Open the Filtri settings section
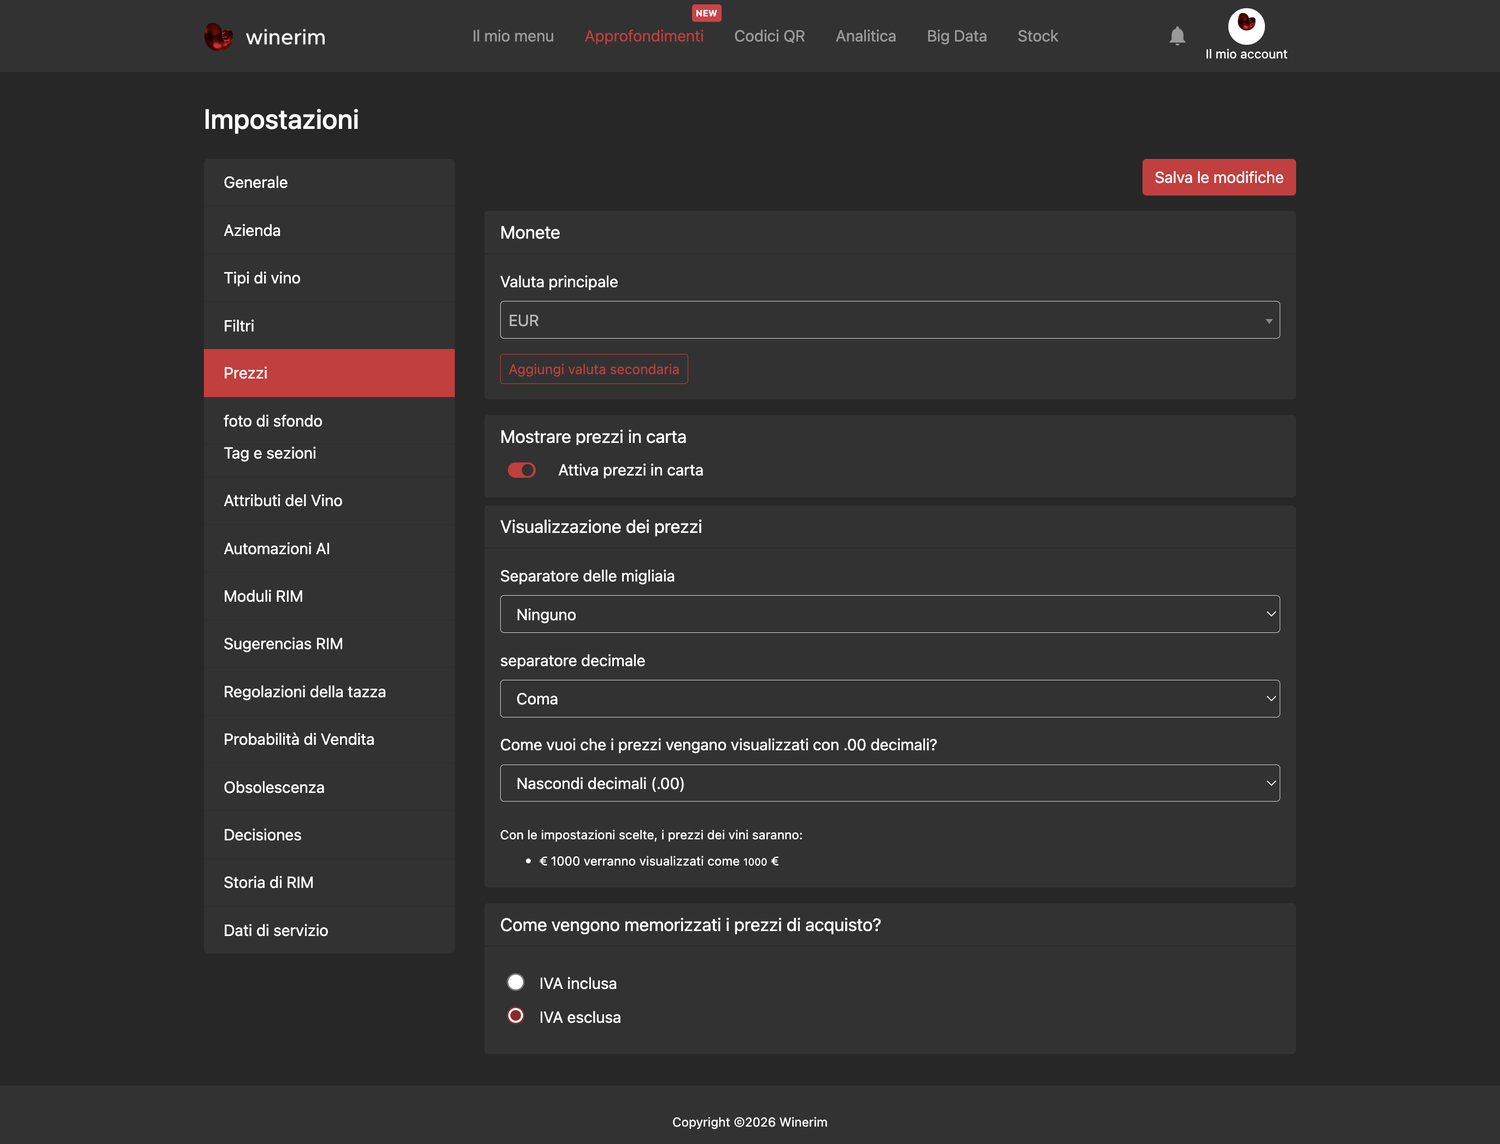This screenshot has width=1500, height=1144. point(329,326)
